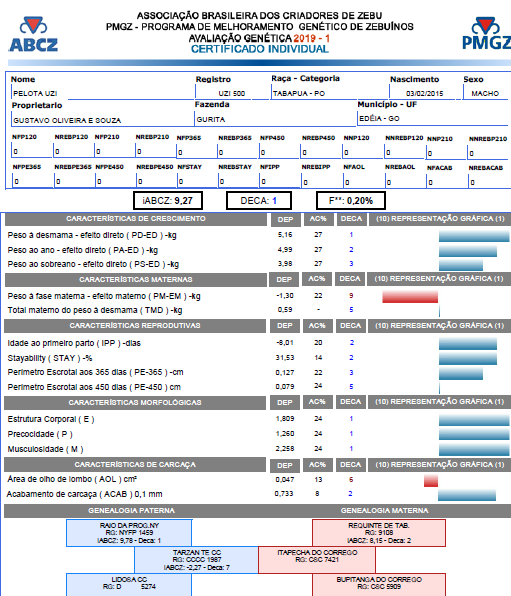Image resolution: width=511 pixels, height=596 pixels.
Task: Click the red PM-EM graph bar
Action: [x=410, y=296]
